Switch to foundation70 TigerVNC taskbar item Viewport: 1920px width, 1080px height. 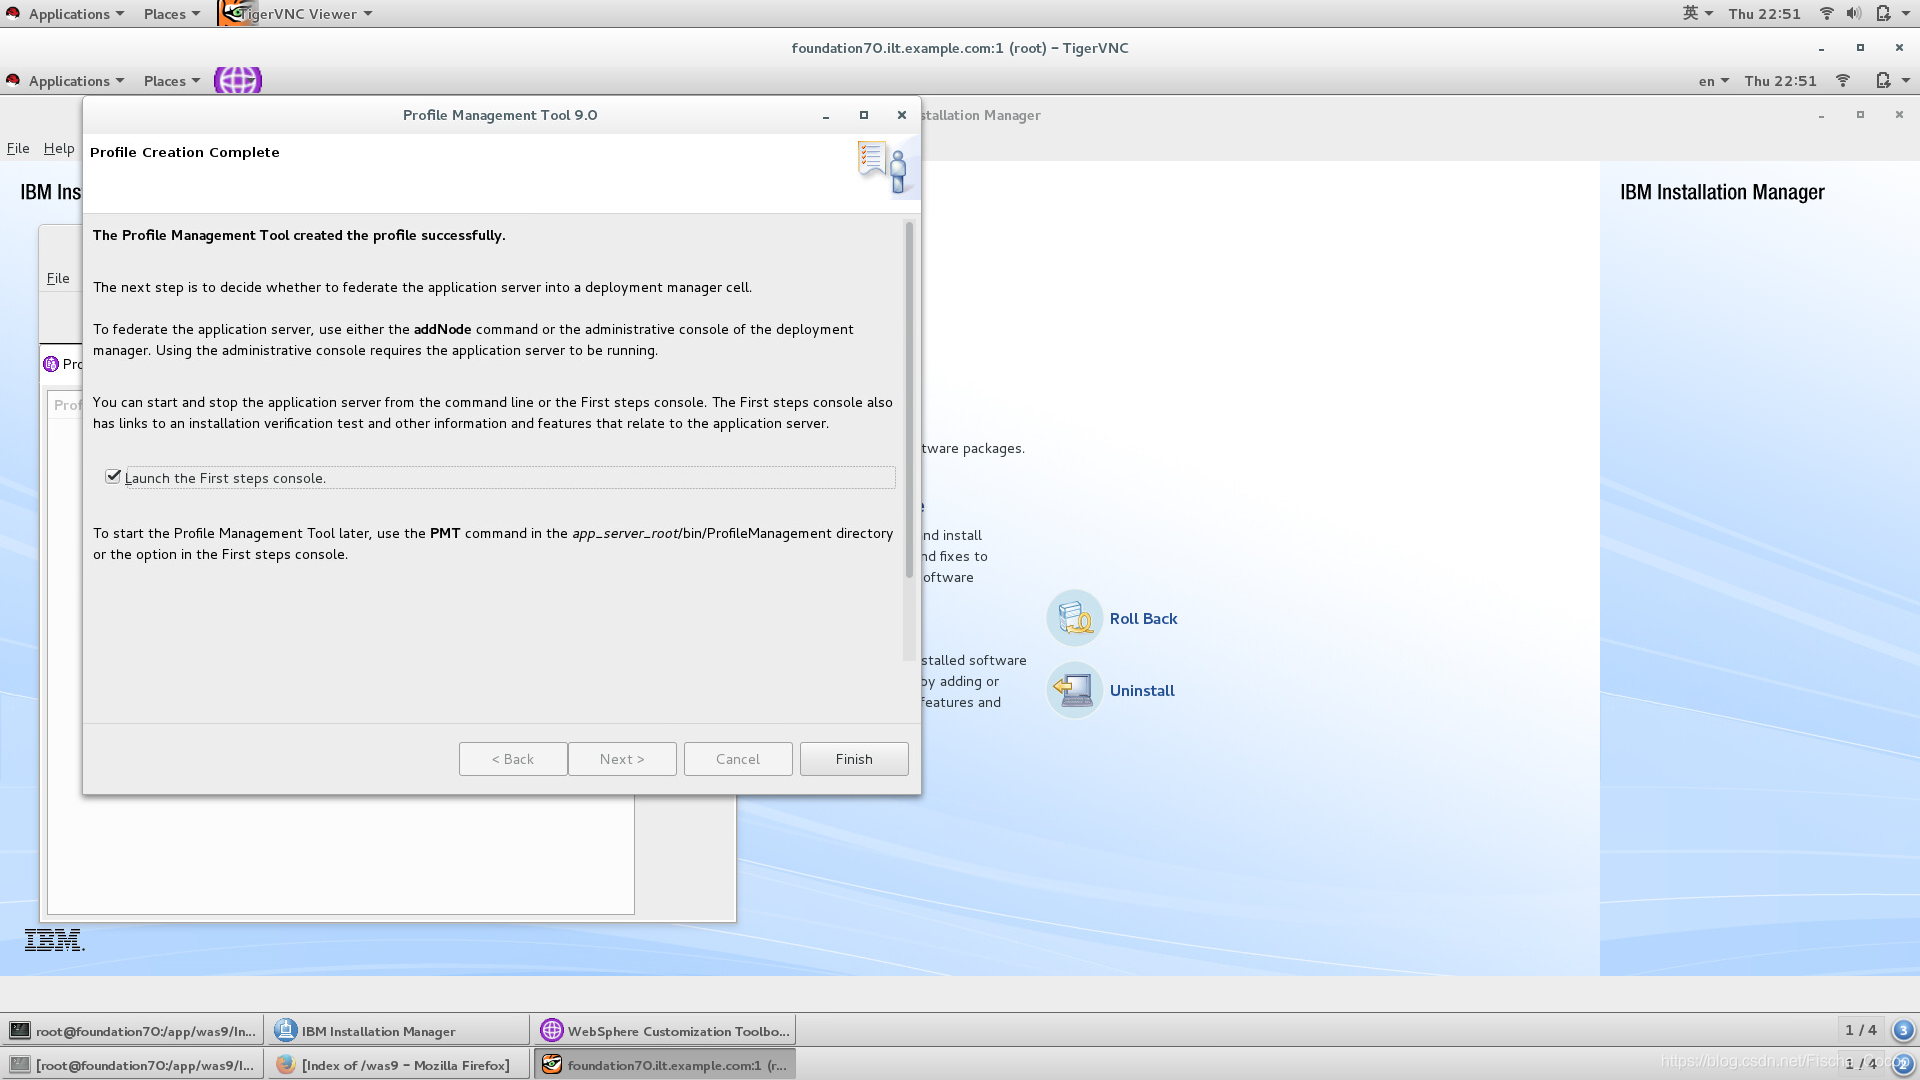pyautogui.click(x=665, y=1065)
